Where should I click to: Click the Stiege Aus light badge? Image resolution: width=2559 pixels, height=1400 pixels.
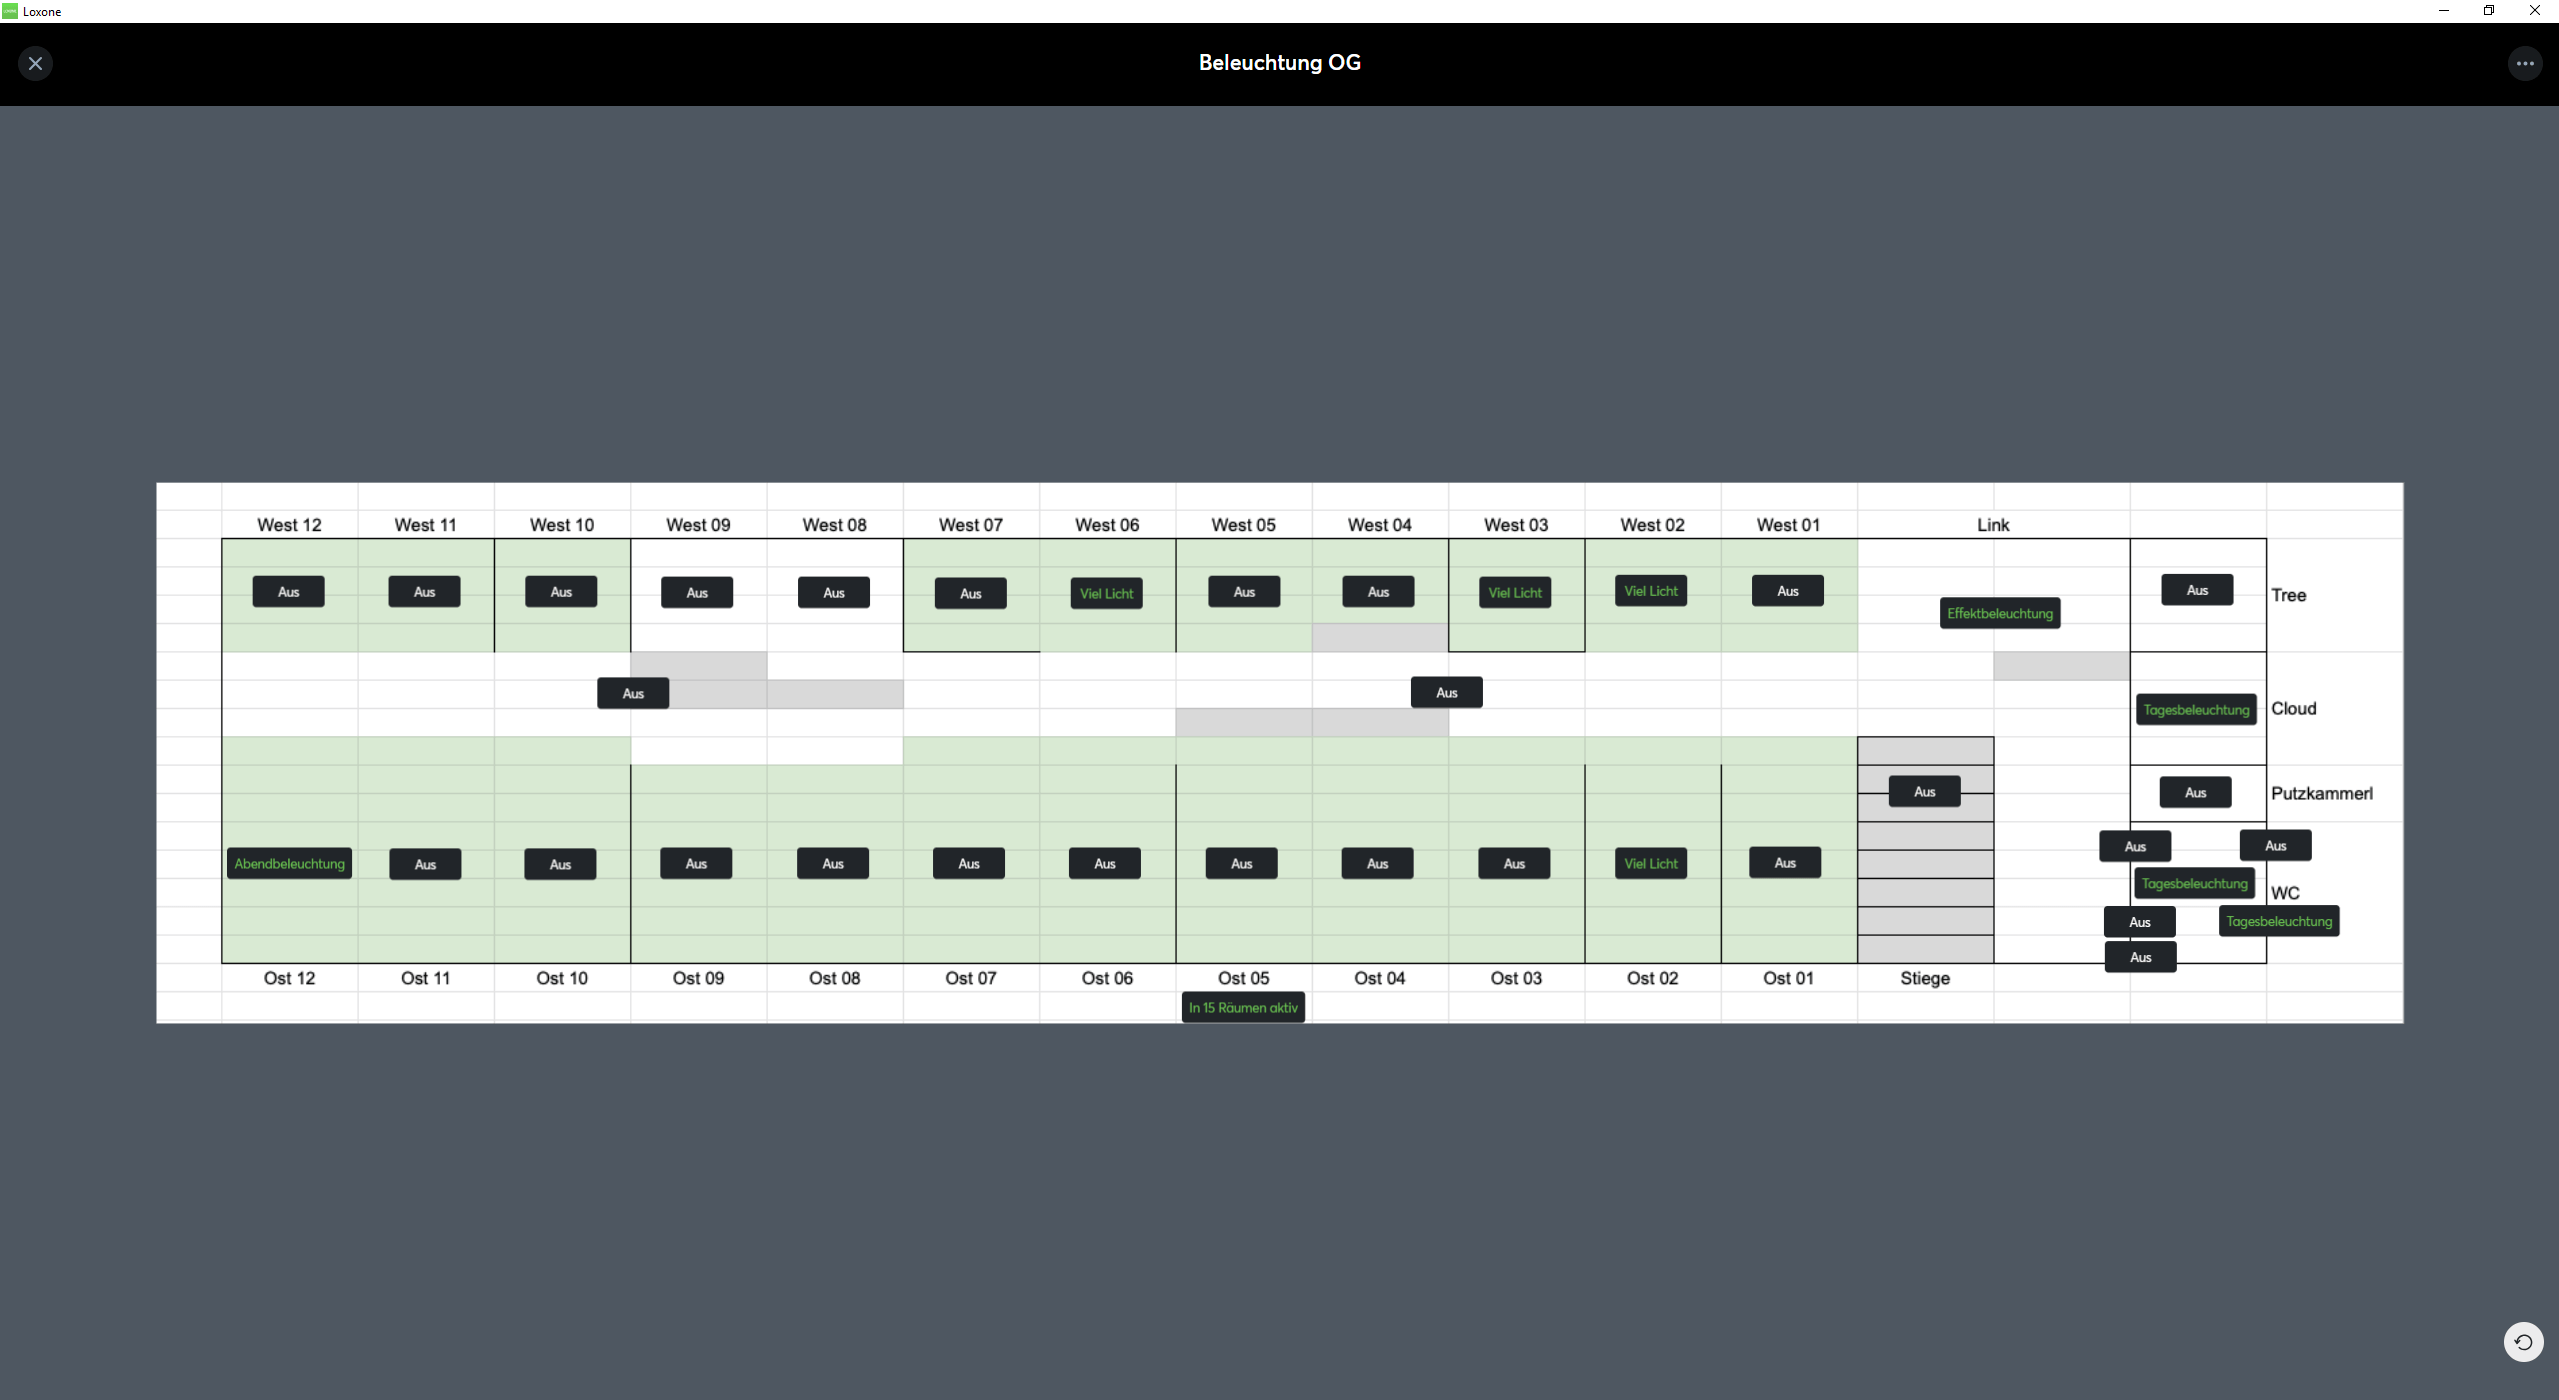(1924, 792)
